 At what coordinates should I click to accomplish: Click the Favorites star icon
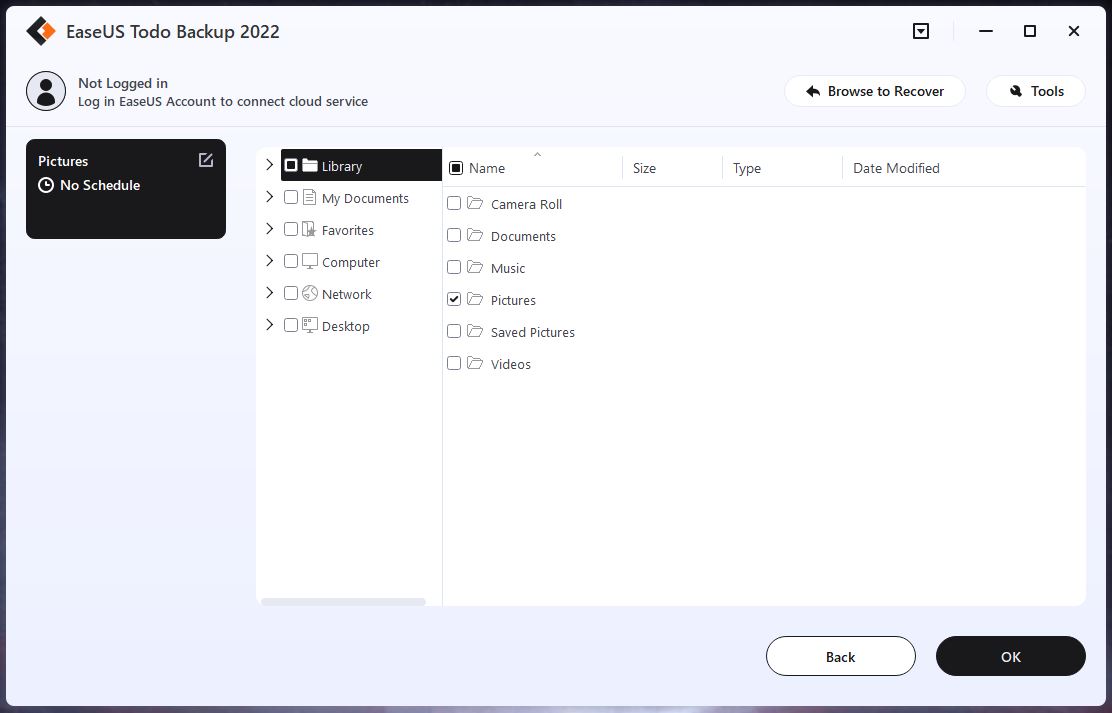(x=309, y=229)
